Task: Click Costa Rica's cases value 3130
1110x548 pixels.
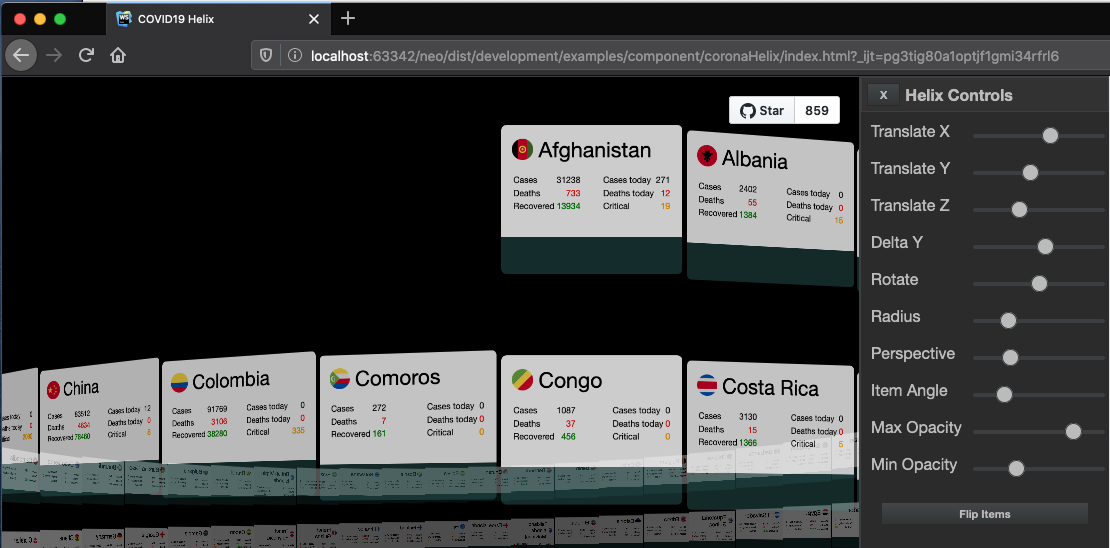Action: point(748,416)
